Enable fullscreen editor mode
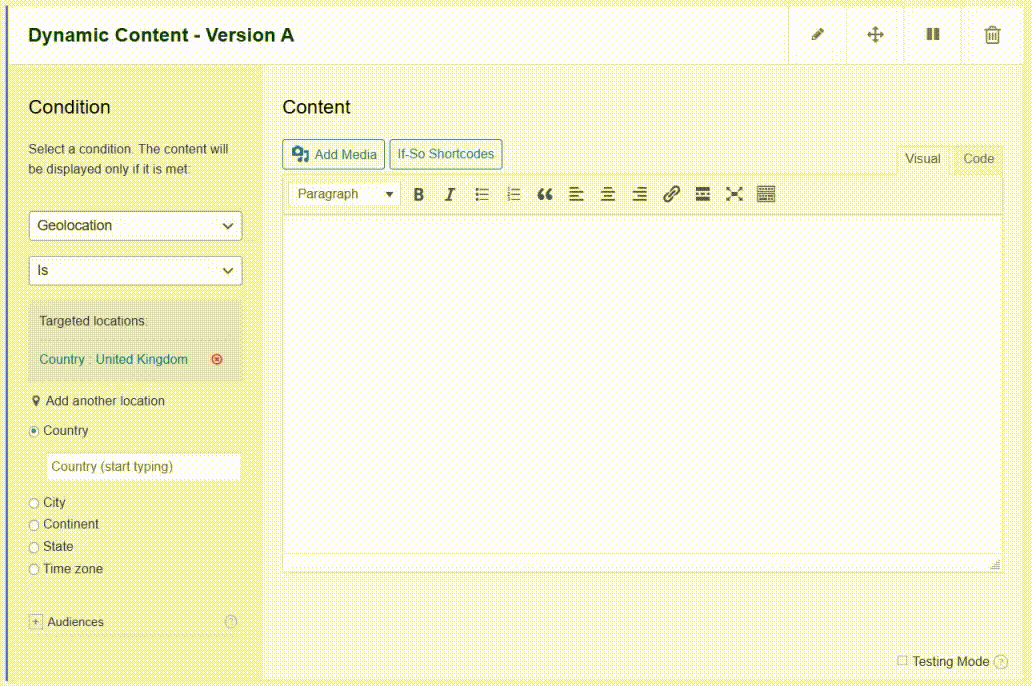1032x686 pixels. point(734,194)
